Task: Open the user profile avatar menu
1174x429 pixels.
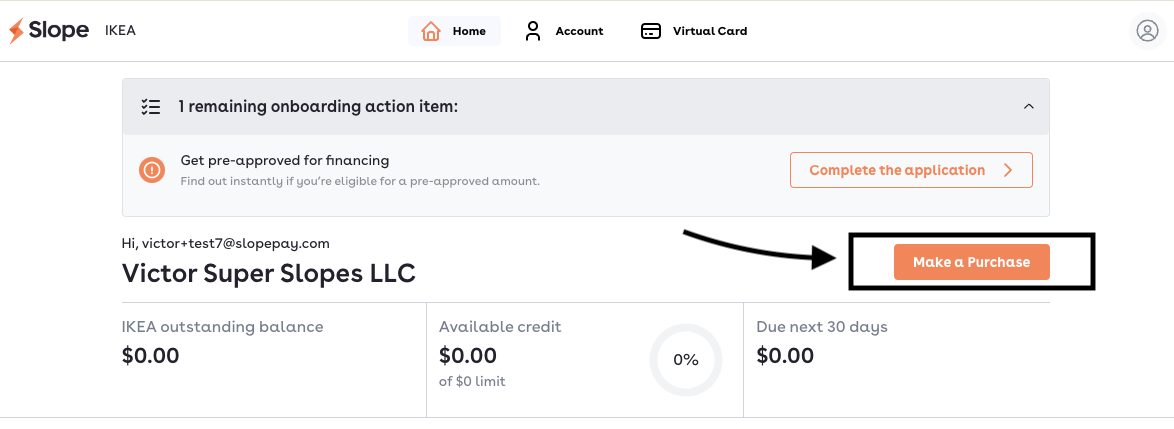Action: click(x=1146, y=31)
